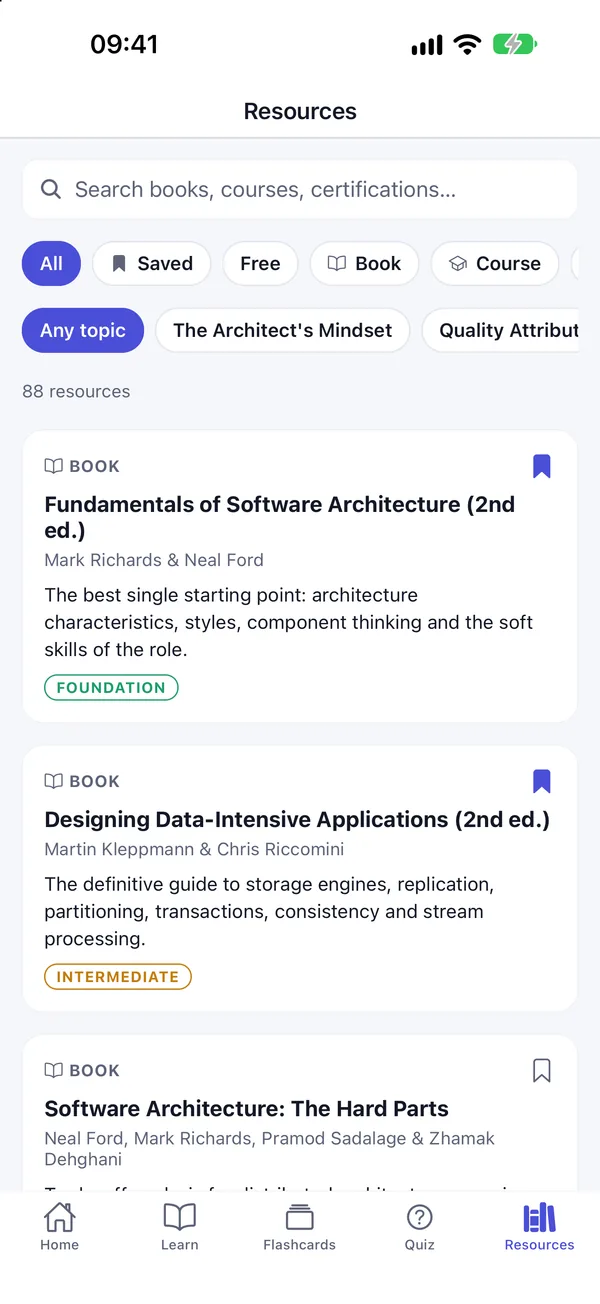Open Software Architecture: The Hard Parts title

[x=246, y=1109]
